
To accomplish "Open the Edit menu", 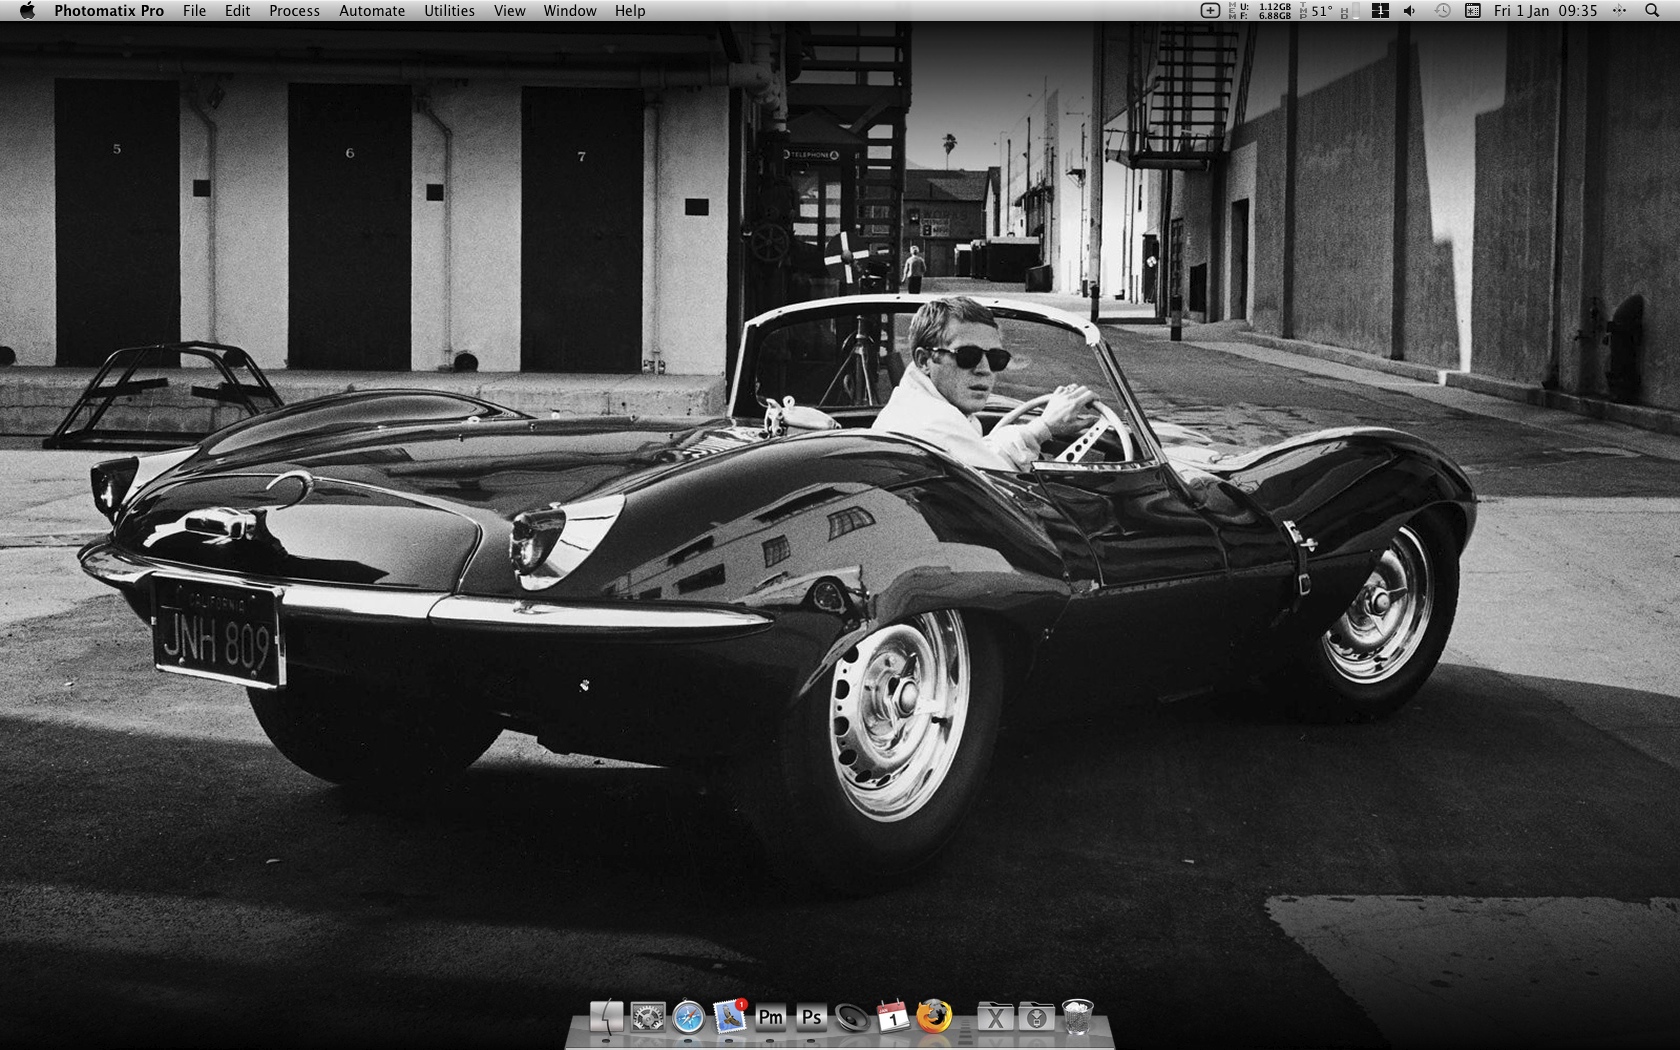I will click(237, 11).
